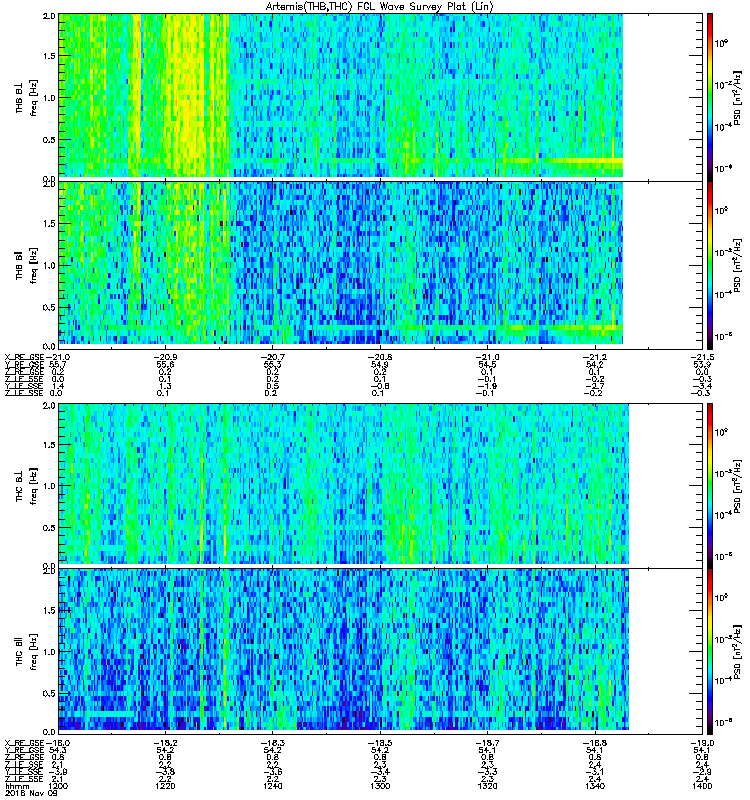Click the bottom panel color bar
This screenshot has height=800, width=750.
tap(710, 652)
